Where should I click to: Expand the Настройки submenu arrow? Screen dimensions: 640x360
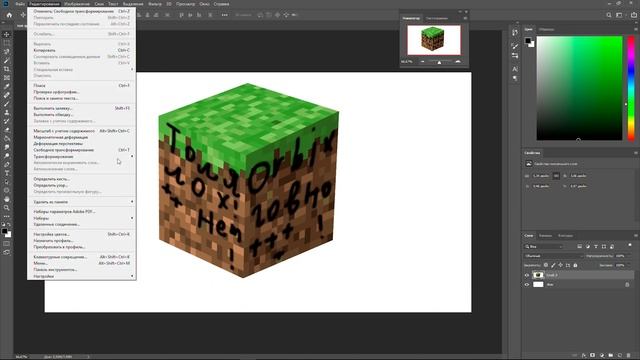(x=132, y=276)
